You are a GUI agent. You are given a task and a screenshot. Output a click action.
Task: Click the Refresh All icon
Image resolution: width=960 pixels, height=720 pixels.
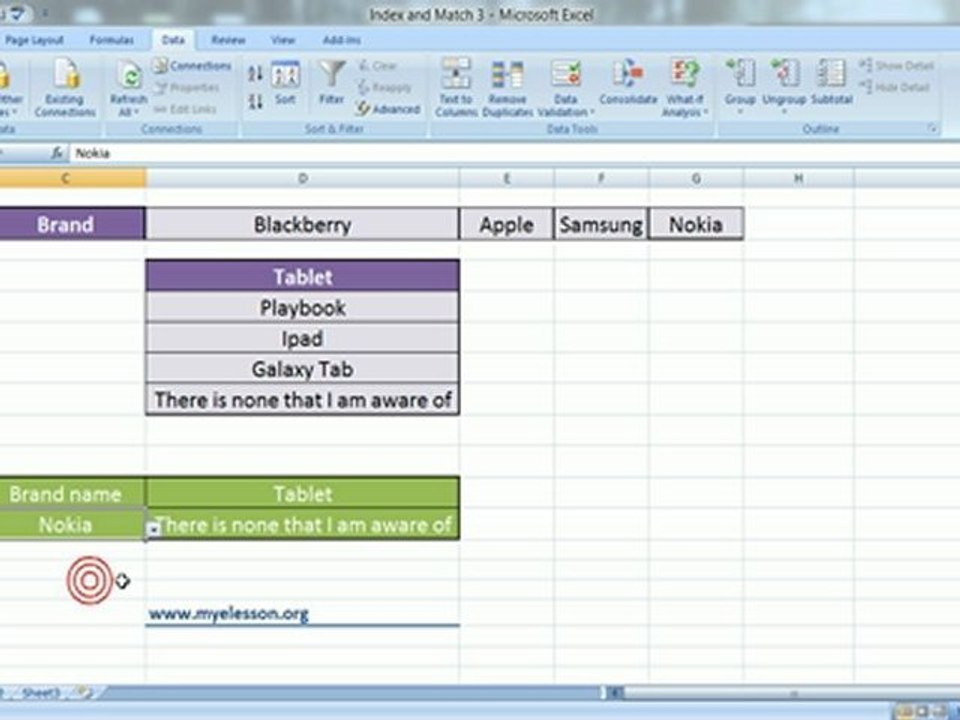click(x=129, y=78)
